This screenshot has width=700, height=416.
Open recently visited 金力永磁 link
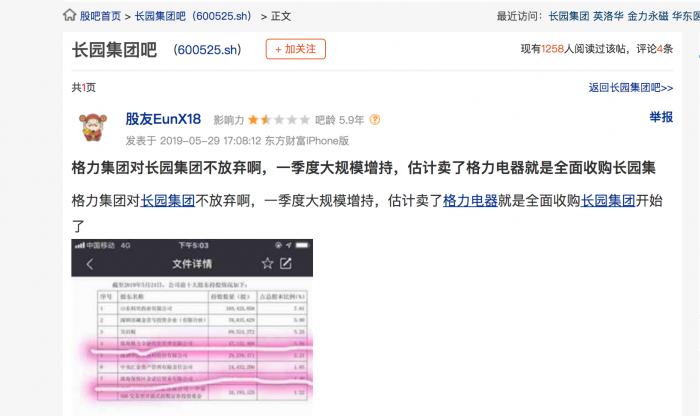(x=648, y=16)
